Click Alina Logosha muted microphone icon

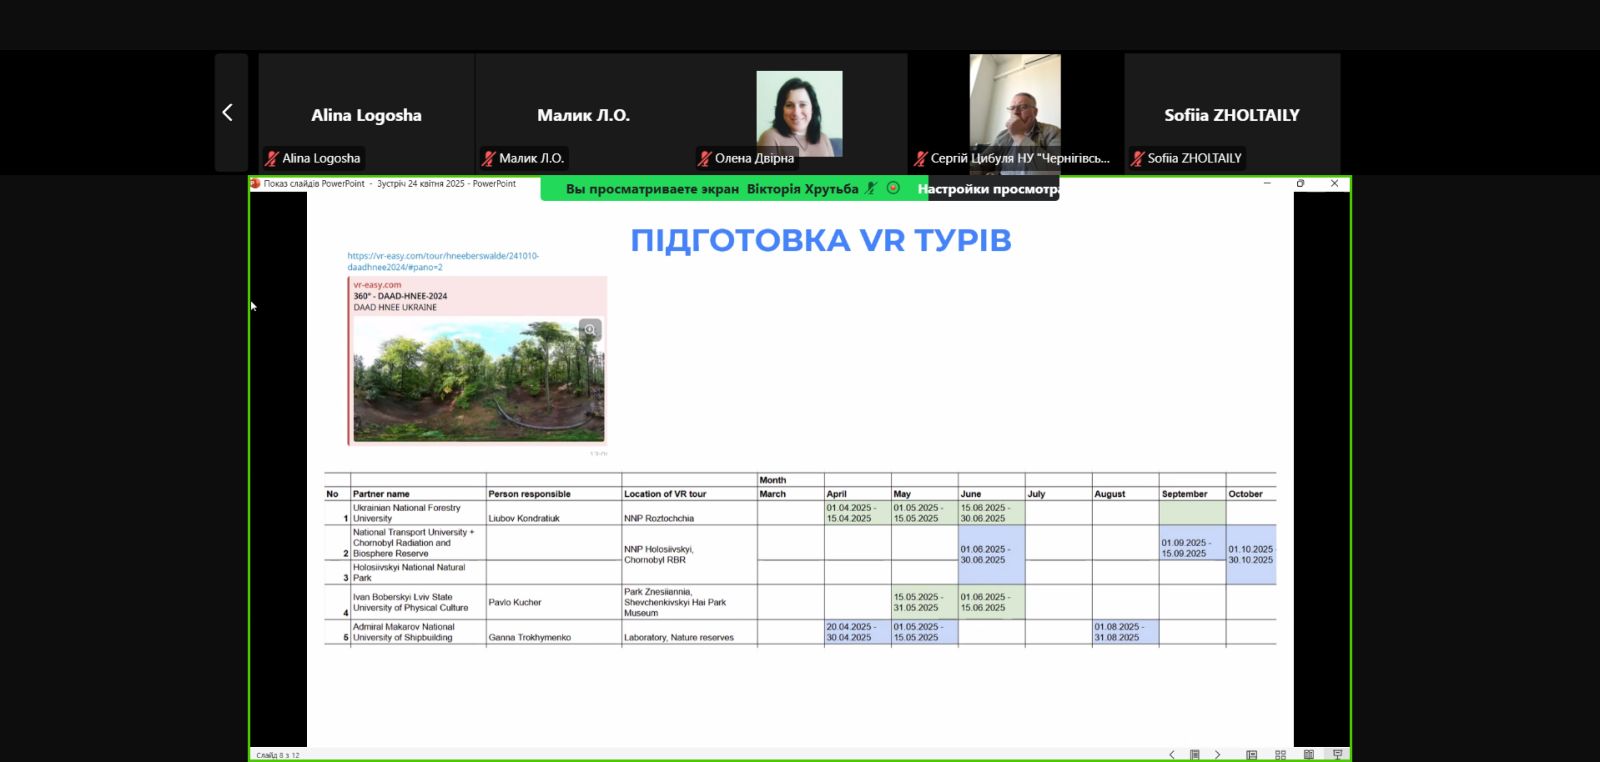(271, 158)
